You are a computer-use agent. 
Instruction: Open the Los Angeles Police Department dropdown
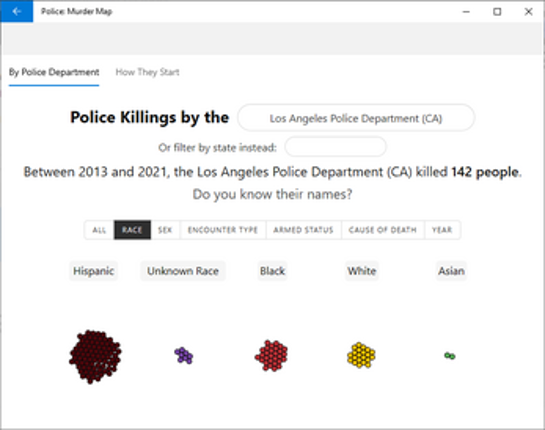[x=356, y=118]
